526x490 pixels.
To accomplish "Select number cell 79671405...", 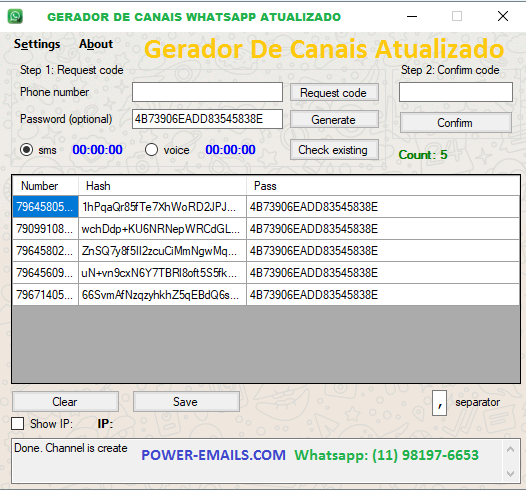I will click(x=45, y=295).
